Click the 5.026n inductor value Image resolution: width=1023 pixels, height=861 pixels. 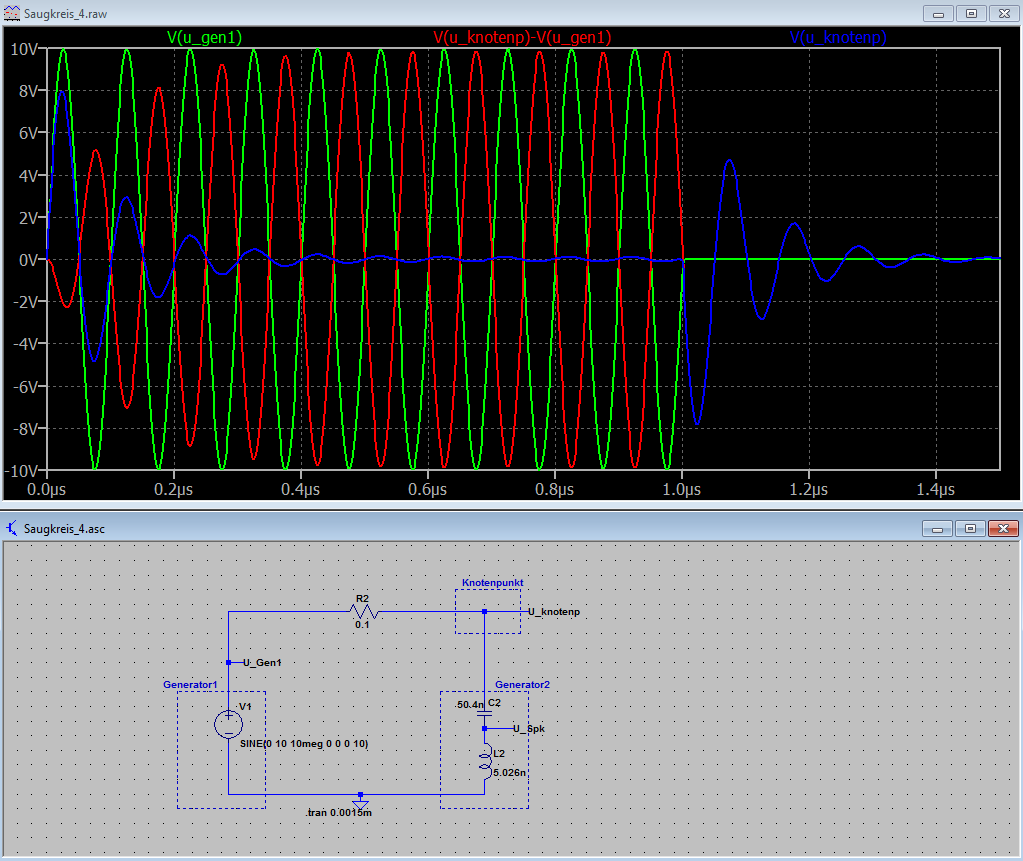point(510,772)
